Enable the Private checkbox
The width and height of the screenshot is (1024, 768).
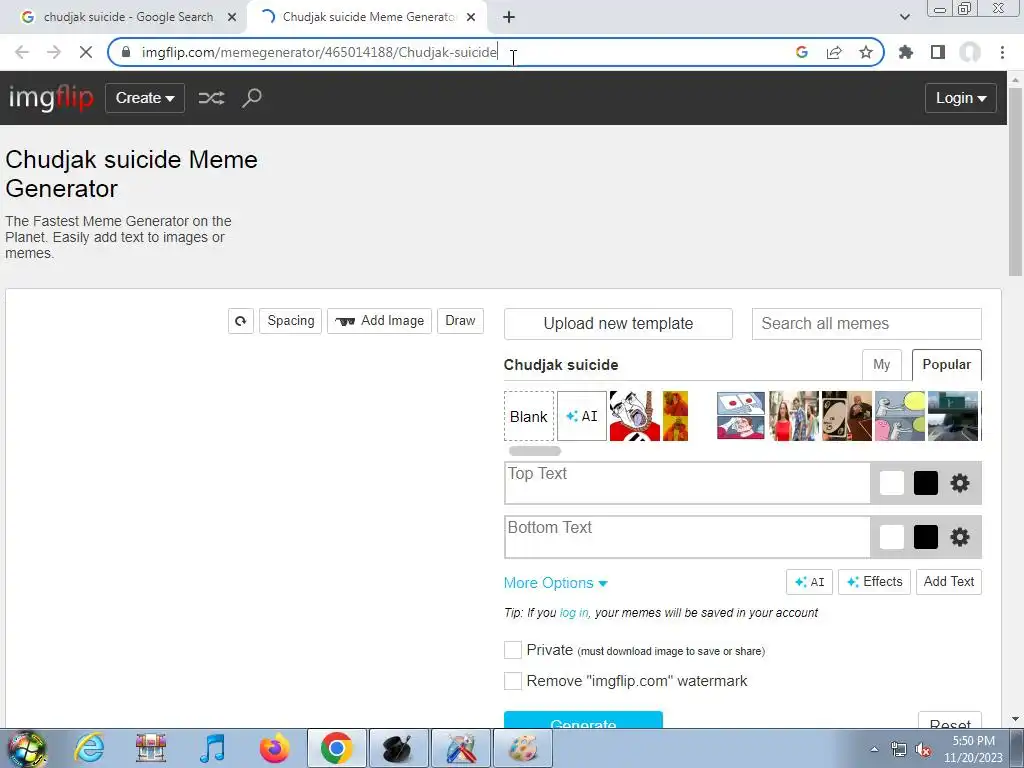[513, 650]
